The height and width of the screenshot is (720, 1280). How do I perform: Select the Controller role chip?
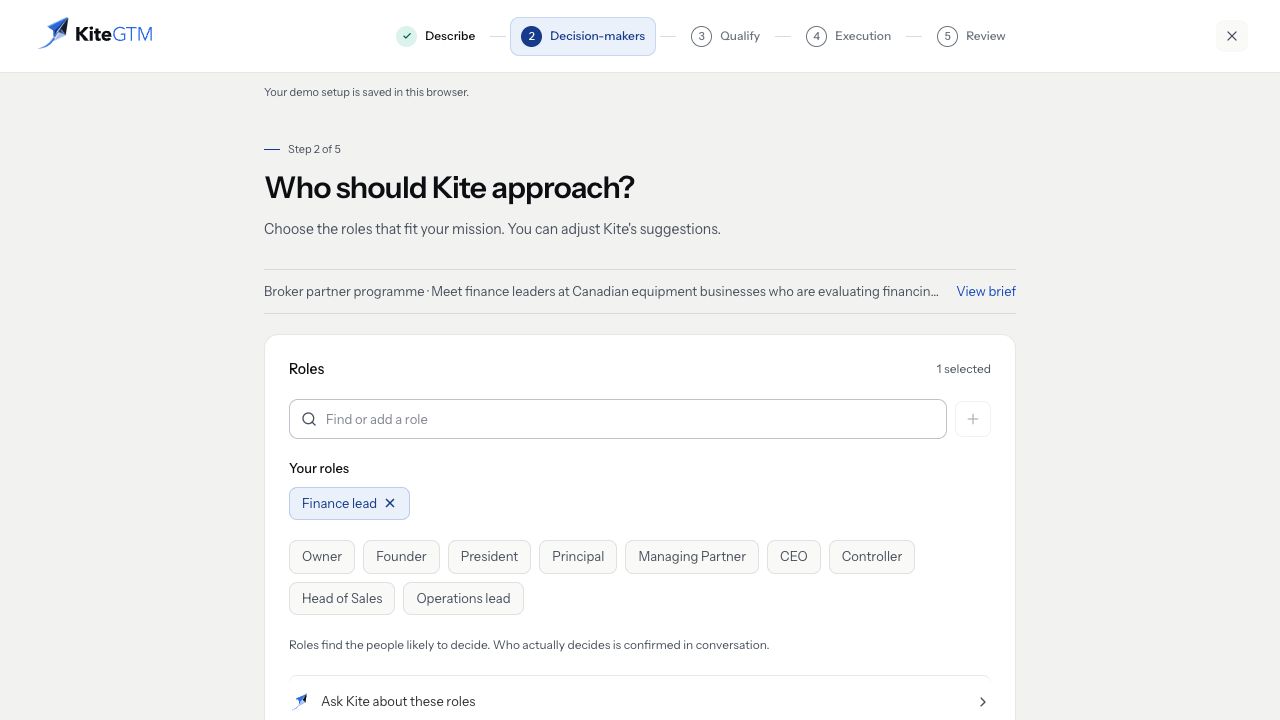point(872,556)
